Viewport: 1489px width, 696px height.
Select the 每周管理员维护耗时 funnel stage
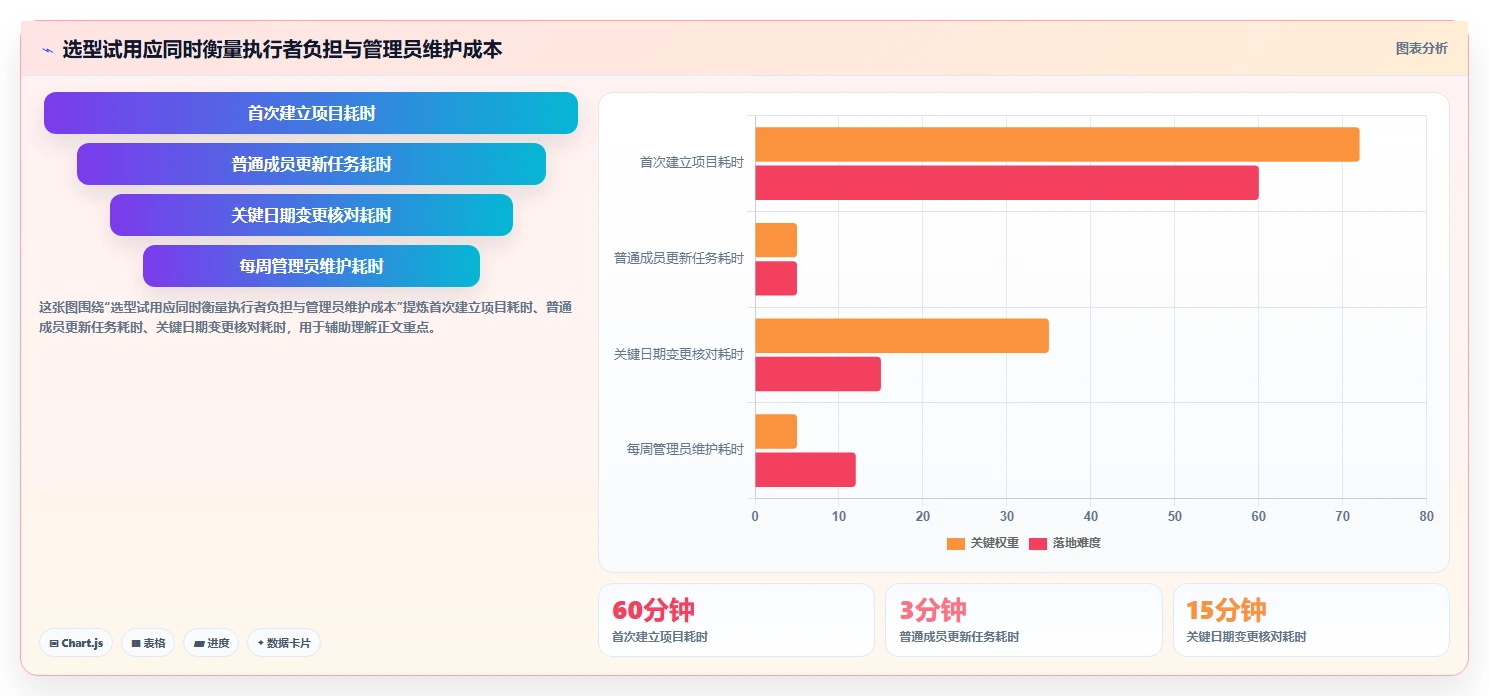click(x=311, y=266)
